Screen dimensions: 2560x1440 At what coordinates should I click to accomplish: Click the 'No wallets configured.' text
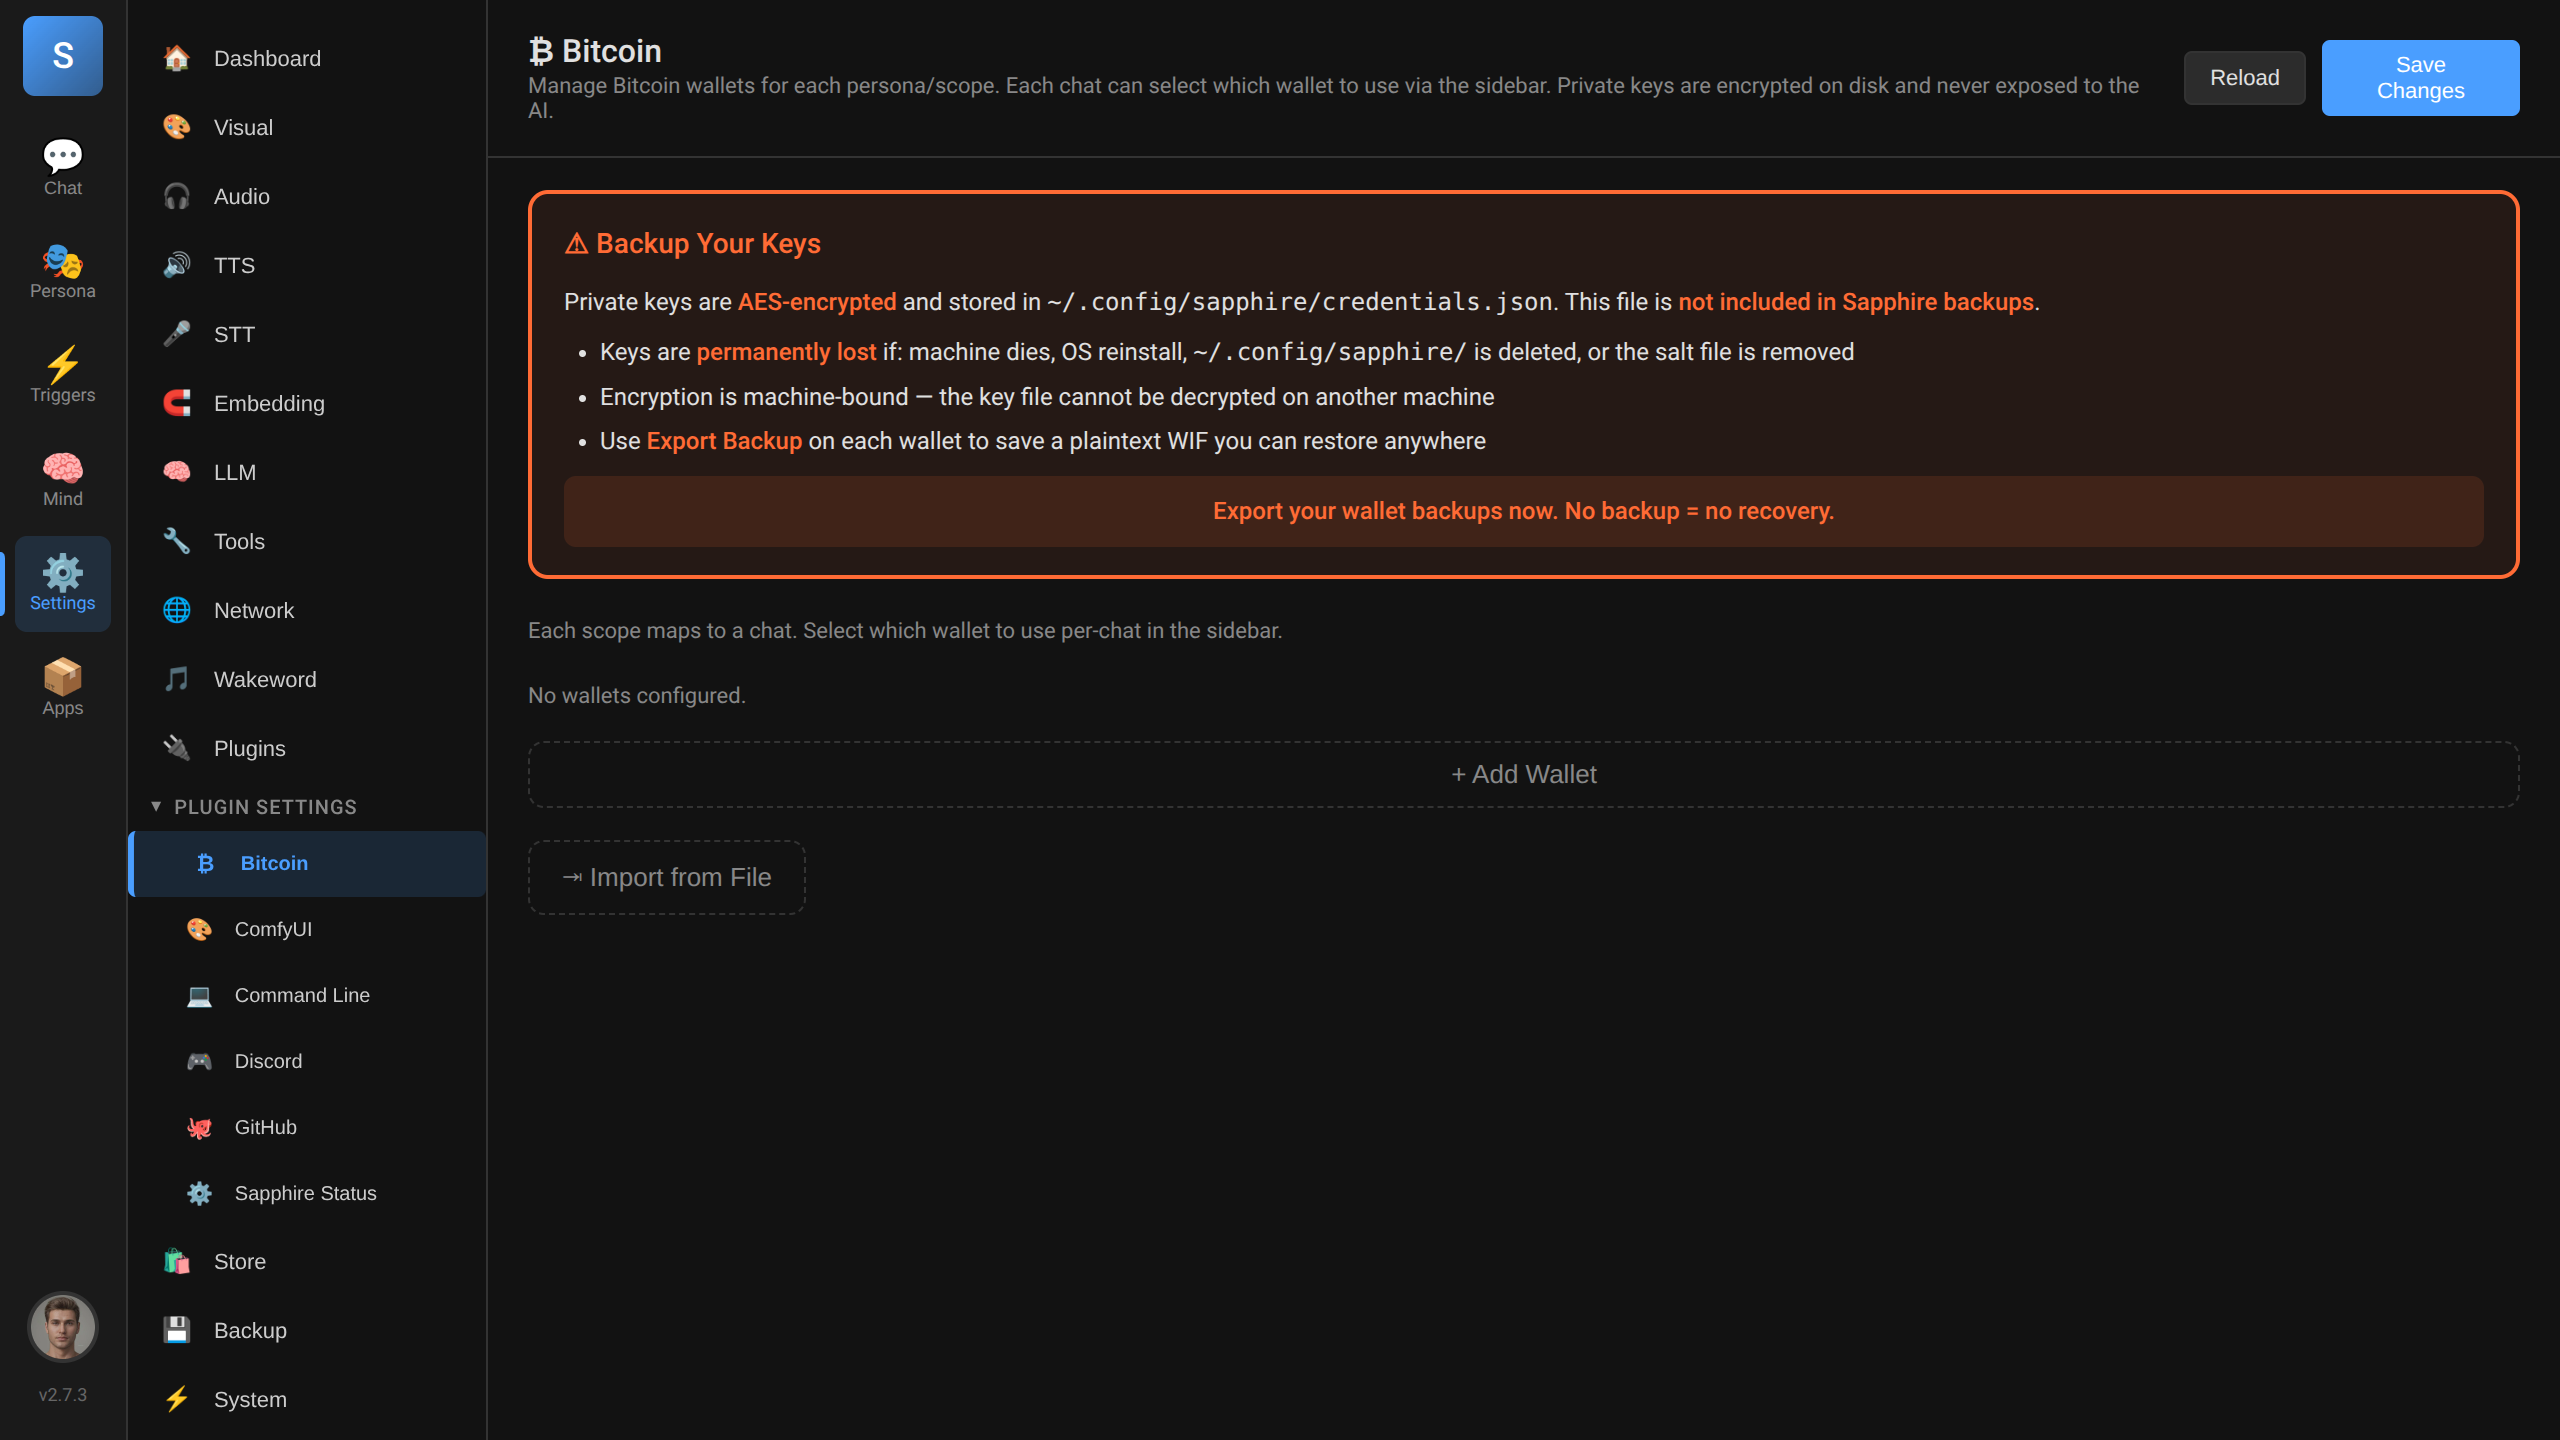(637, 695)
